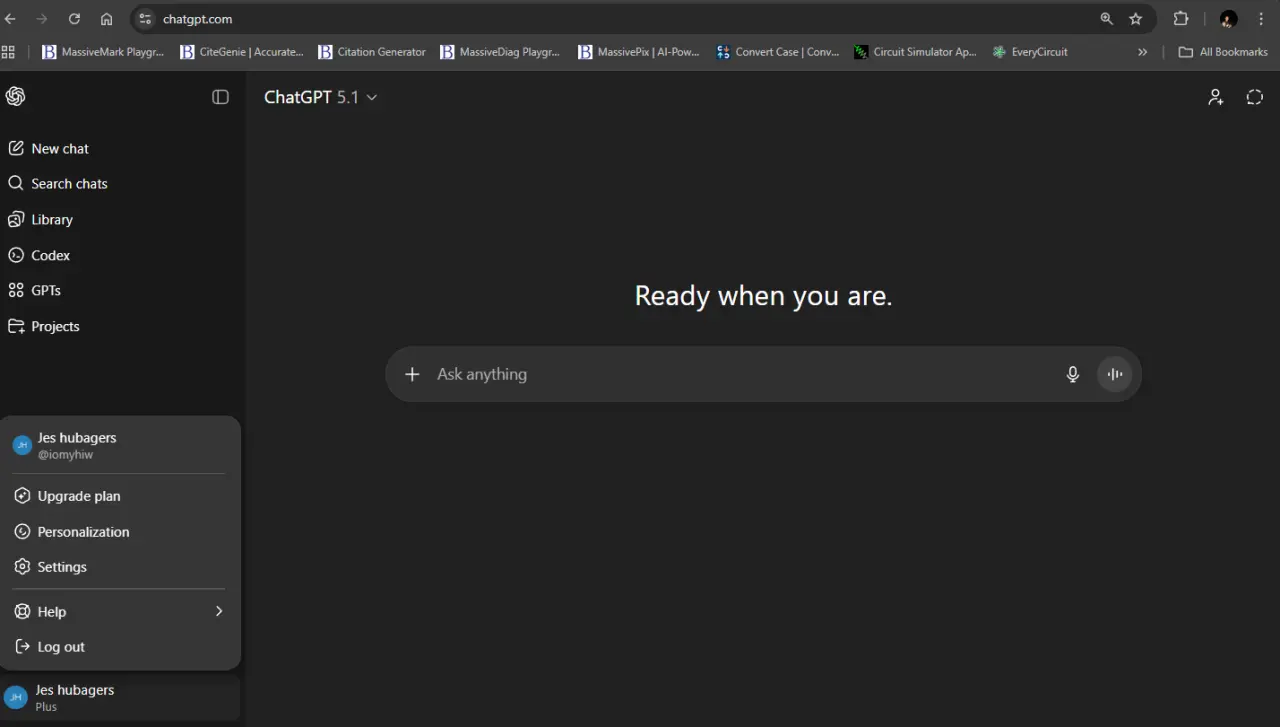Open the MassiveMark Playground bookmark
1280x727 pixels.
103,52
